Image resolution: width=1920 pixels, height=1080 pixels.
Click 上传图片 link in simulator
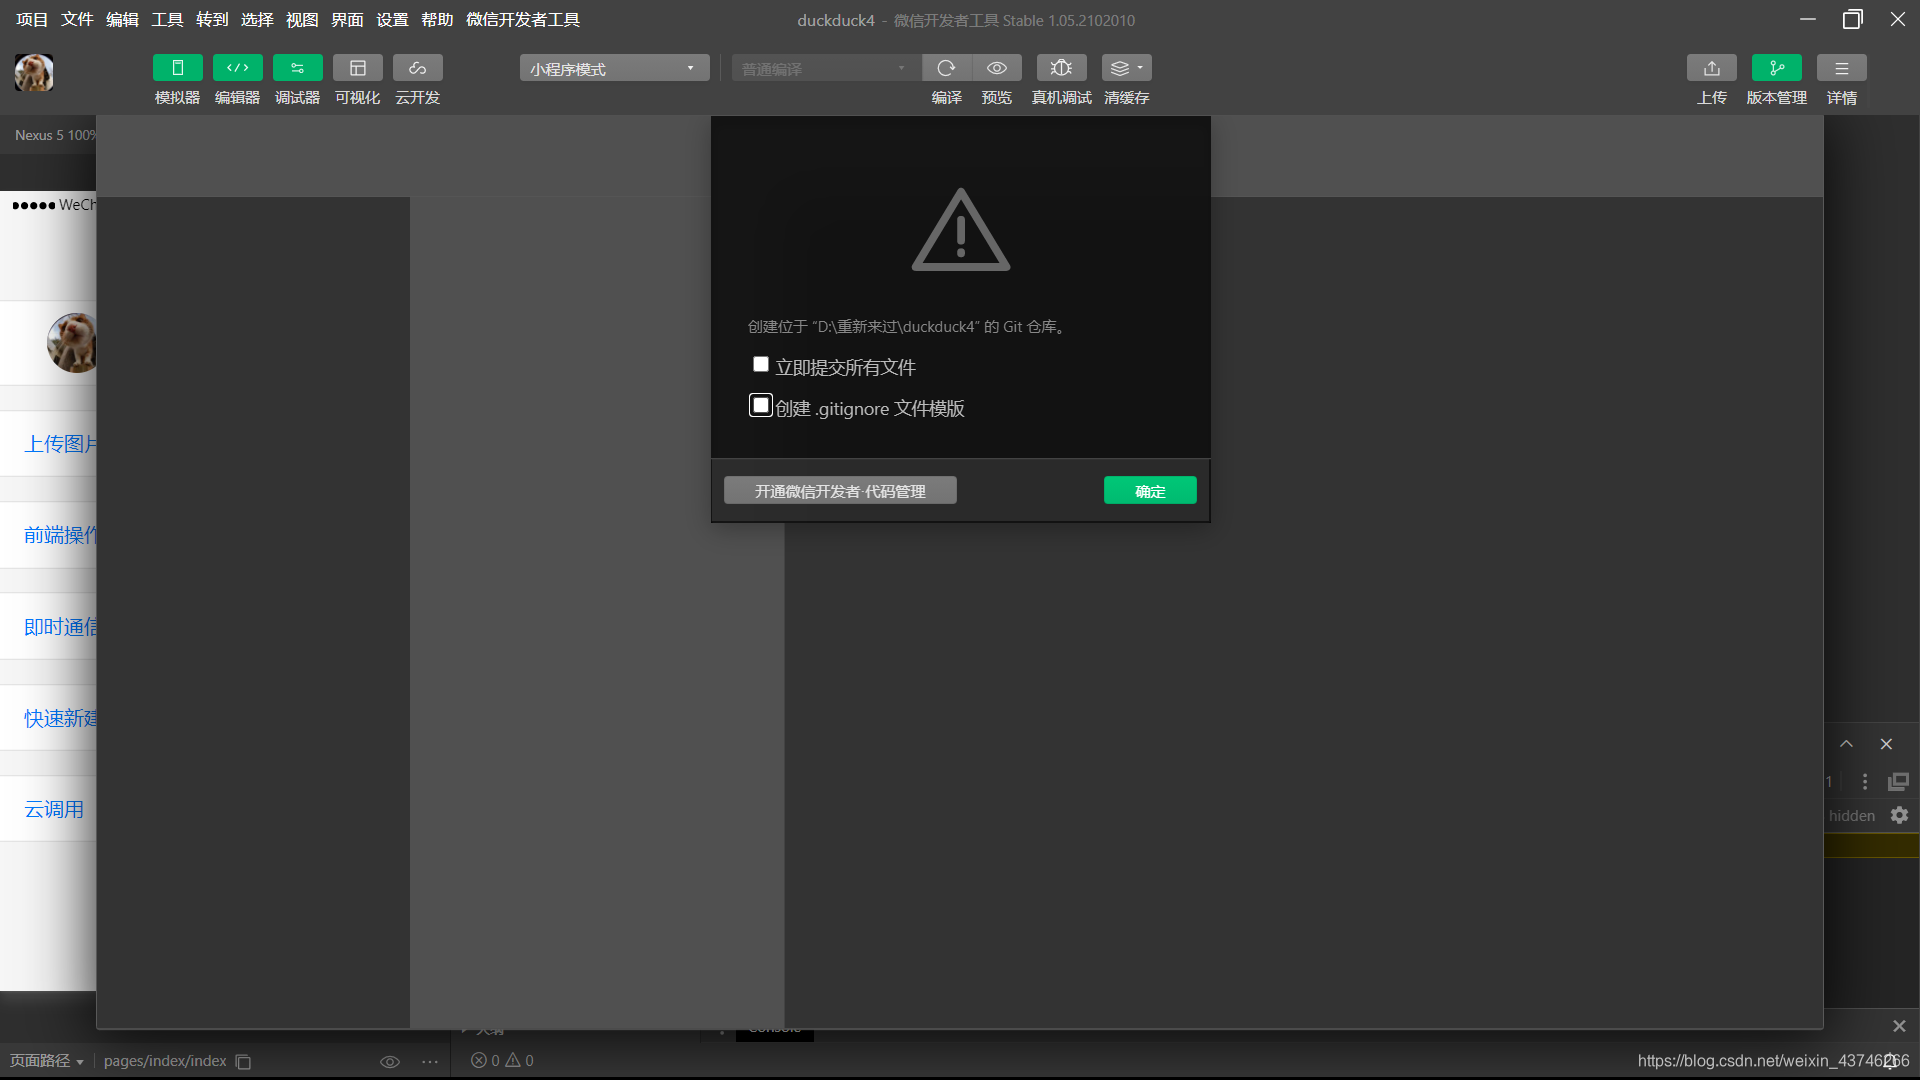click(60, 444)
